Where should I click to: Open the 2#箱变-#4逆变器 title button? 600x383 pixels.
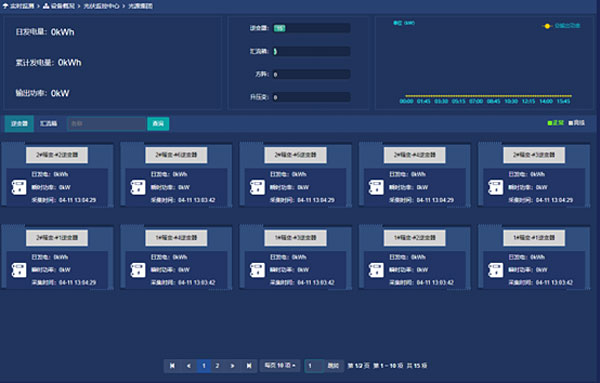pyautogui.click(x=414, y=155)
